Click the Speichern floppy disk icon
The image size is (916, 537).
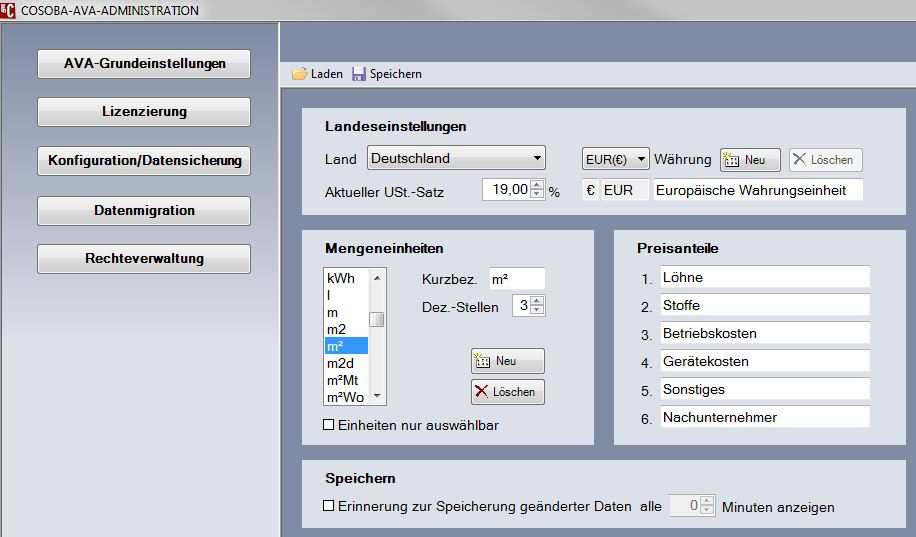tap(358, 74)
